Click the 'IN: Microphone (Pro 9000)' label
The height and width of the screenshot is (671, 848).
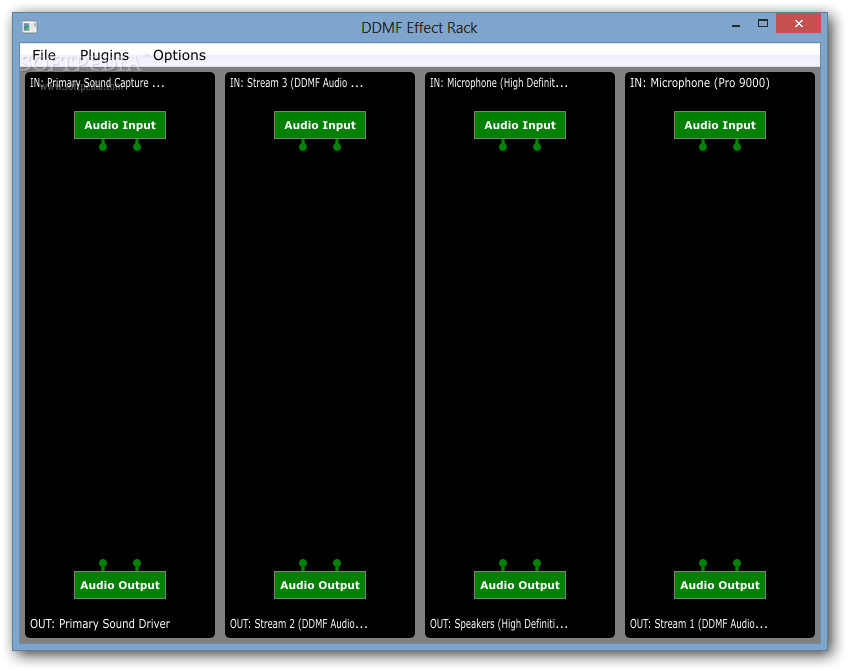pos(700,83)
